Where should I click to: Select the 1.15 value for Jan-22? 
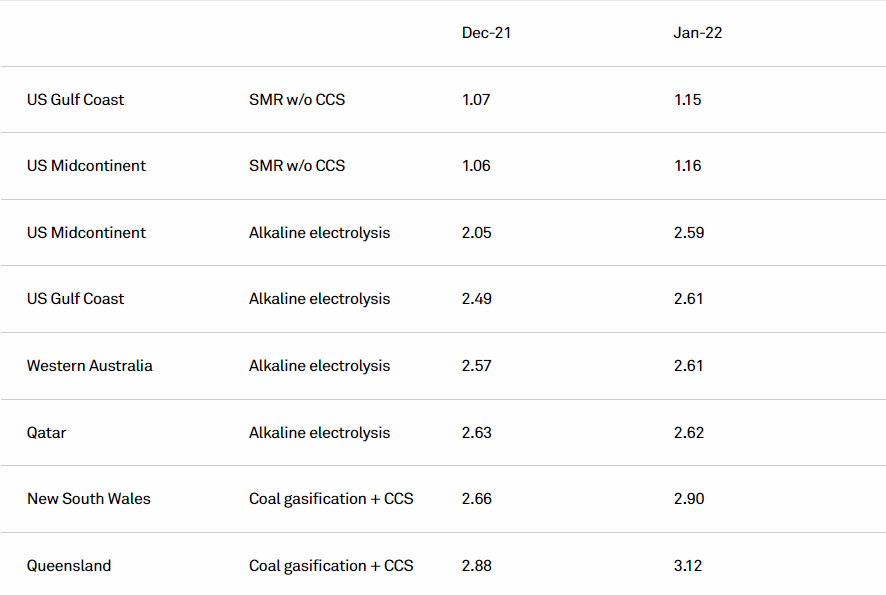pyautogui.click(x=688, y=100)
